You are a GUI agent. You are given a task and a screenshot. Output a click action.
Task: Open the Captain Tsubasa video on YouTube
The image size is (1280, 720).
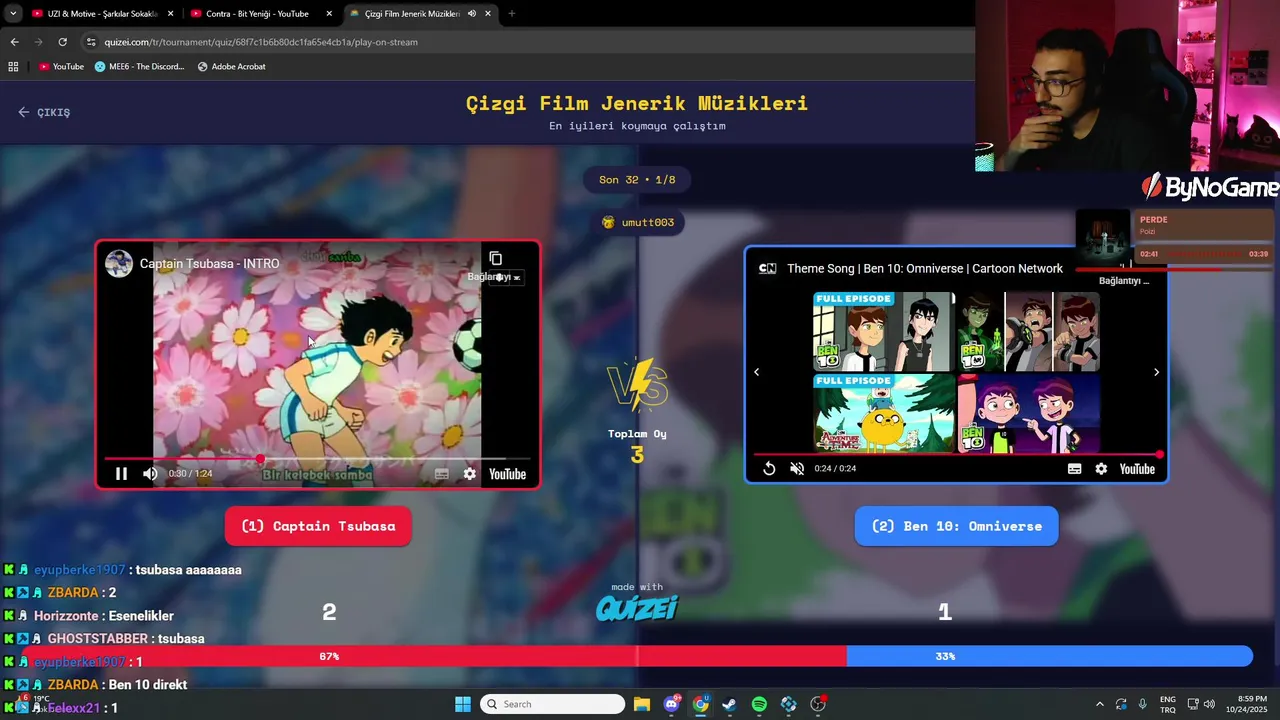click(507, 474)
